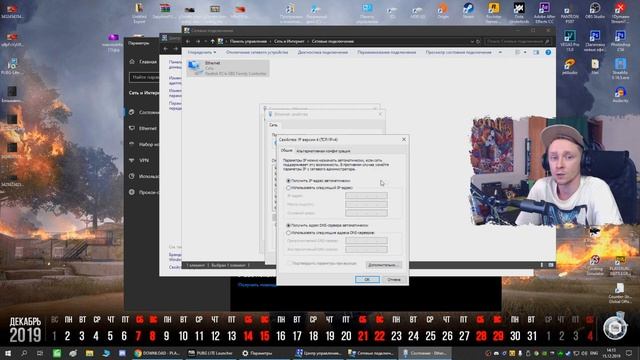640x360 pixels.
Task: Switch to Параметры taskbar button
Action: tap(264, 353)
